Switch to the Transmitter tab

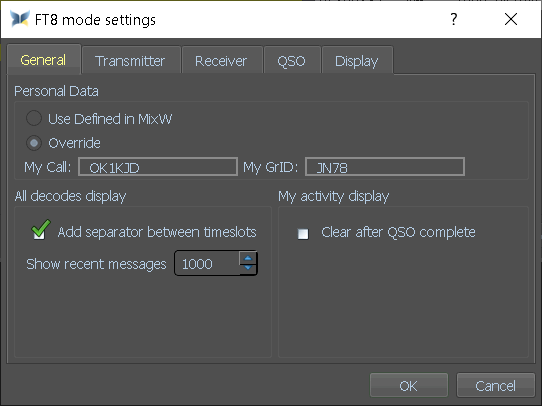click(130, 60)
